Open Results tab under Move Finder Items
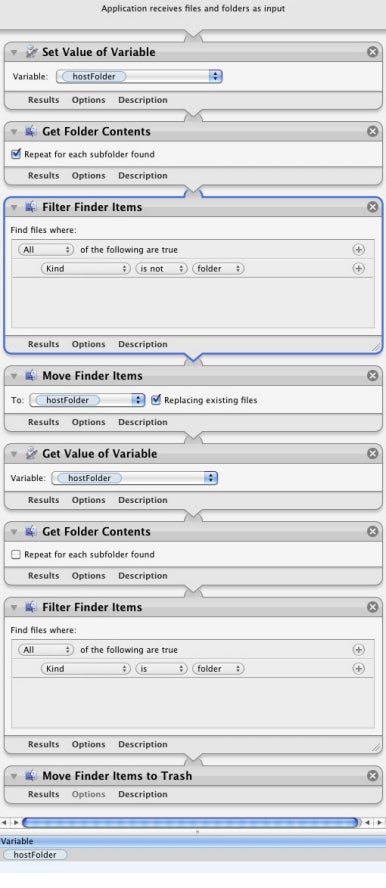Screen dimensions: 386x888 [x=44, y=422]
